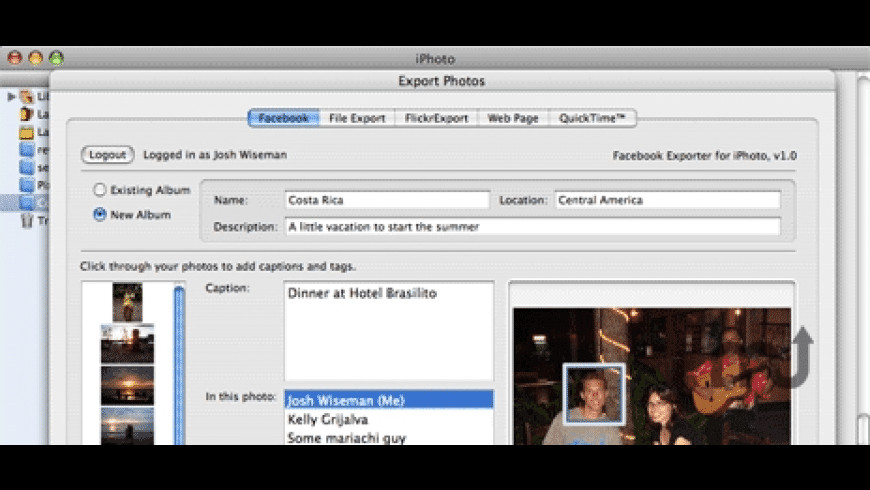Image resolution: width=870 pixels, height=490 pixels.
Task: Edit the album Name field Costa Rica
Action: pos(387,200)
